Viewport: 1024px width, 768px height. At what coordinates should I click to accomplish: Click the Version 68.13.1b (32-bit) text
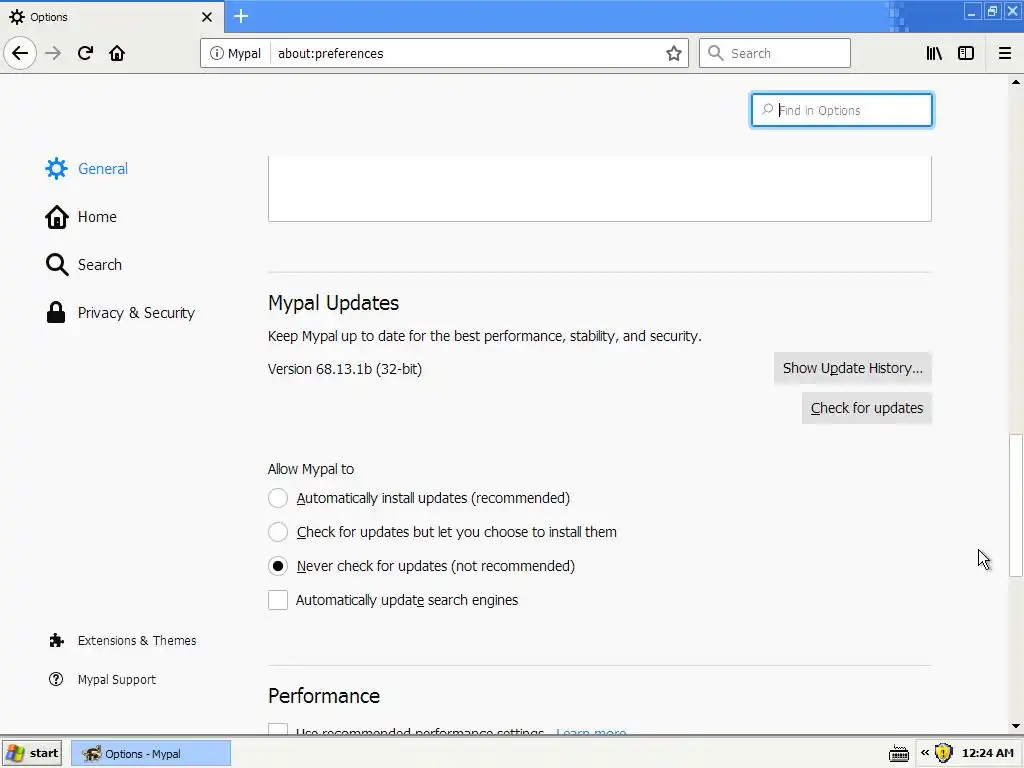345,369
